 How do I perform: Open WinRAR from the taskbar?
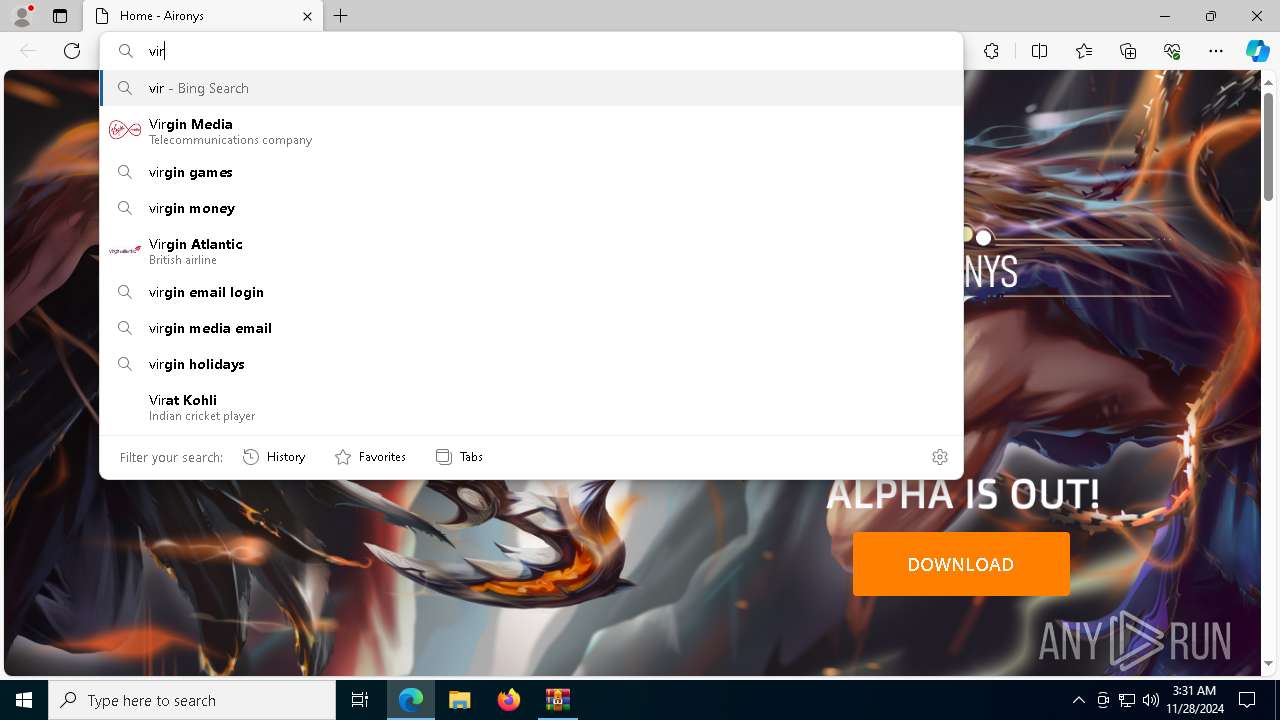[557, 700]
